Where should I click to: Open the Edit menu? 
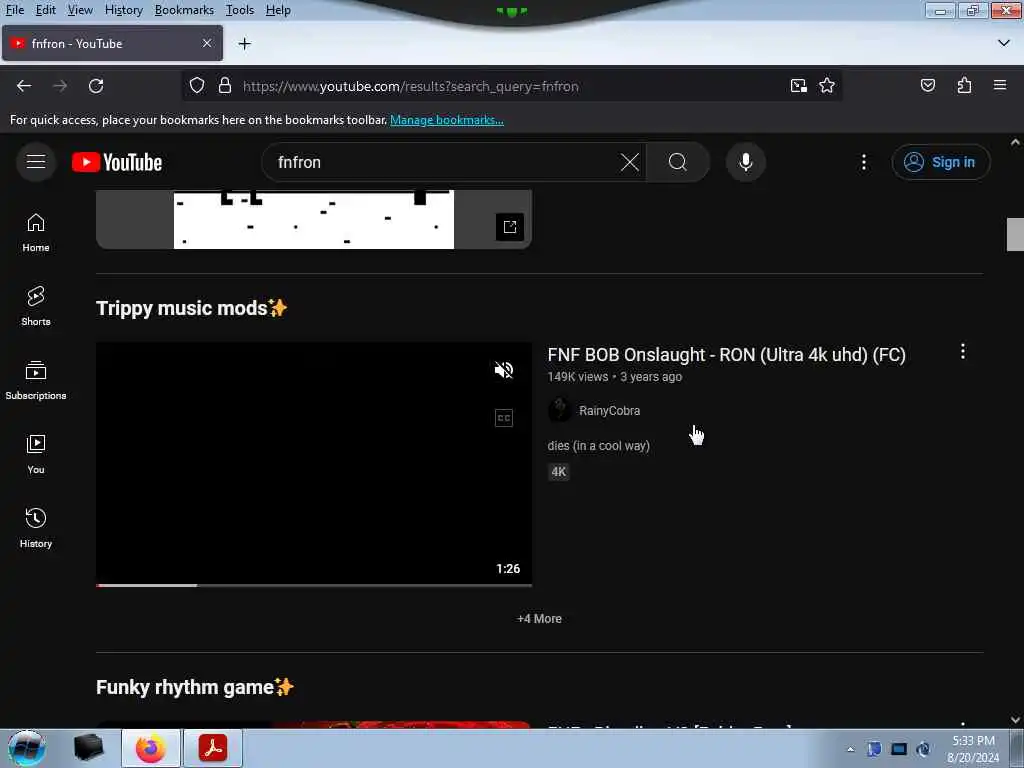point(46,10)
